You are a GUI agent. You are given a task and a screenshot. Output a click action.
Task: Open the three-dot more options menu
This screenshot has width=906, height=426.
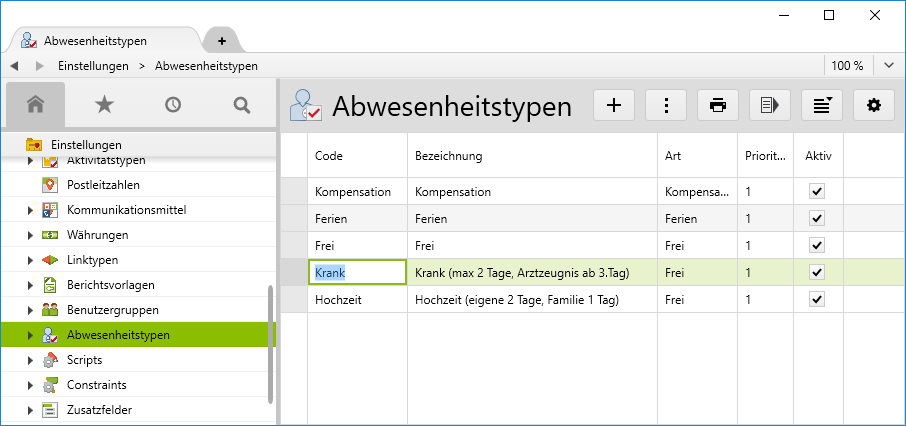pyautogui.click(x=665, y=105)
